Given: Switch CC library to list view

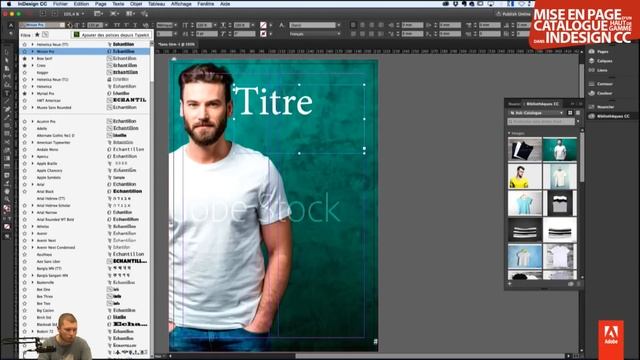Looking at the screenshot, I should pos(578,113).
